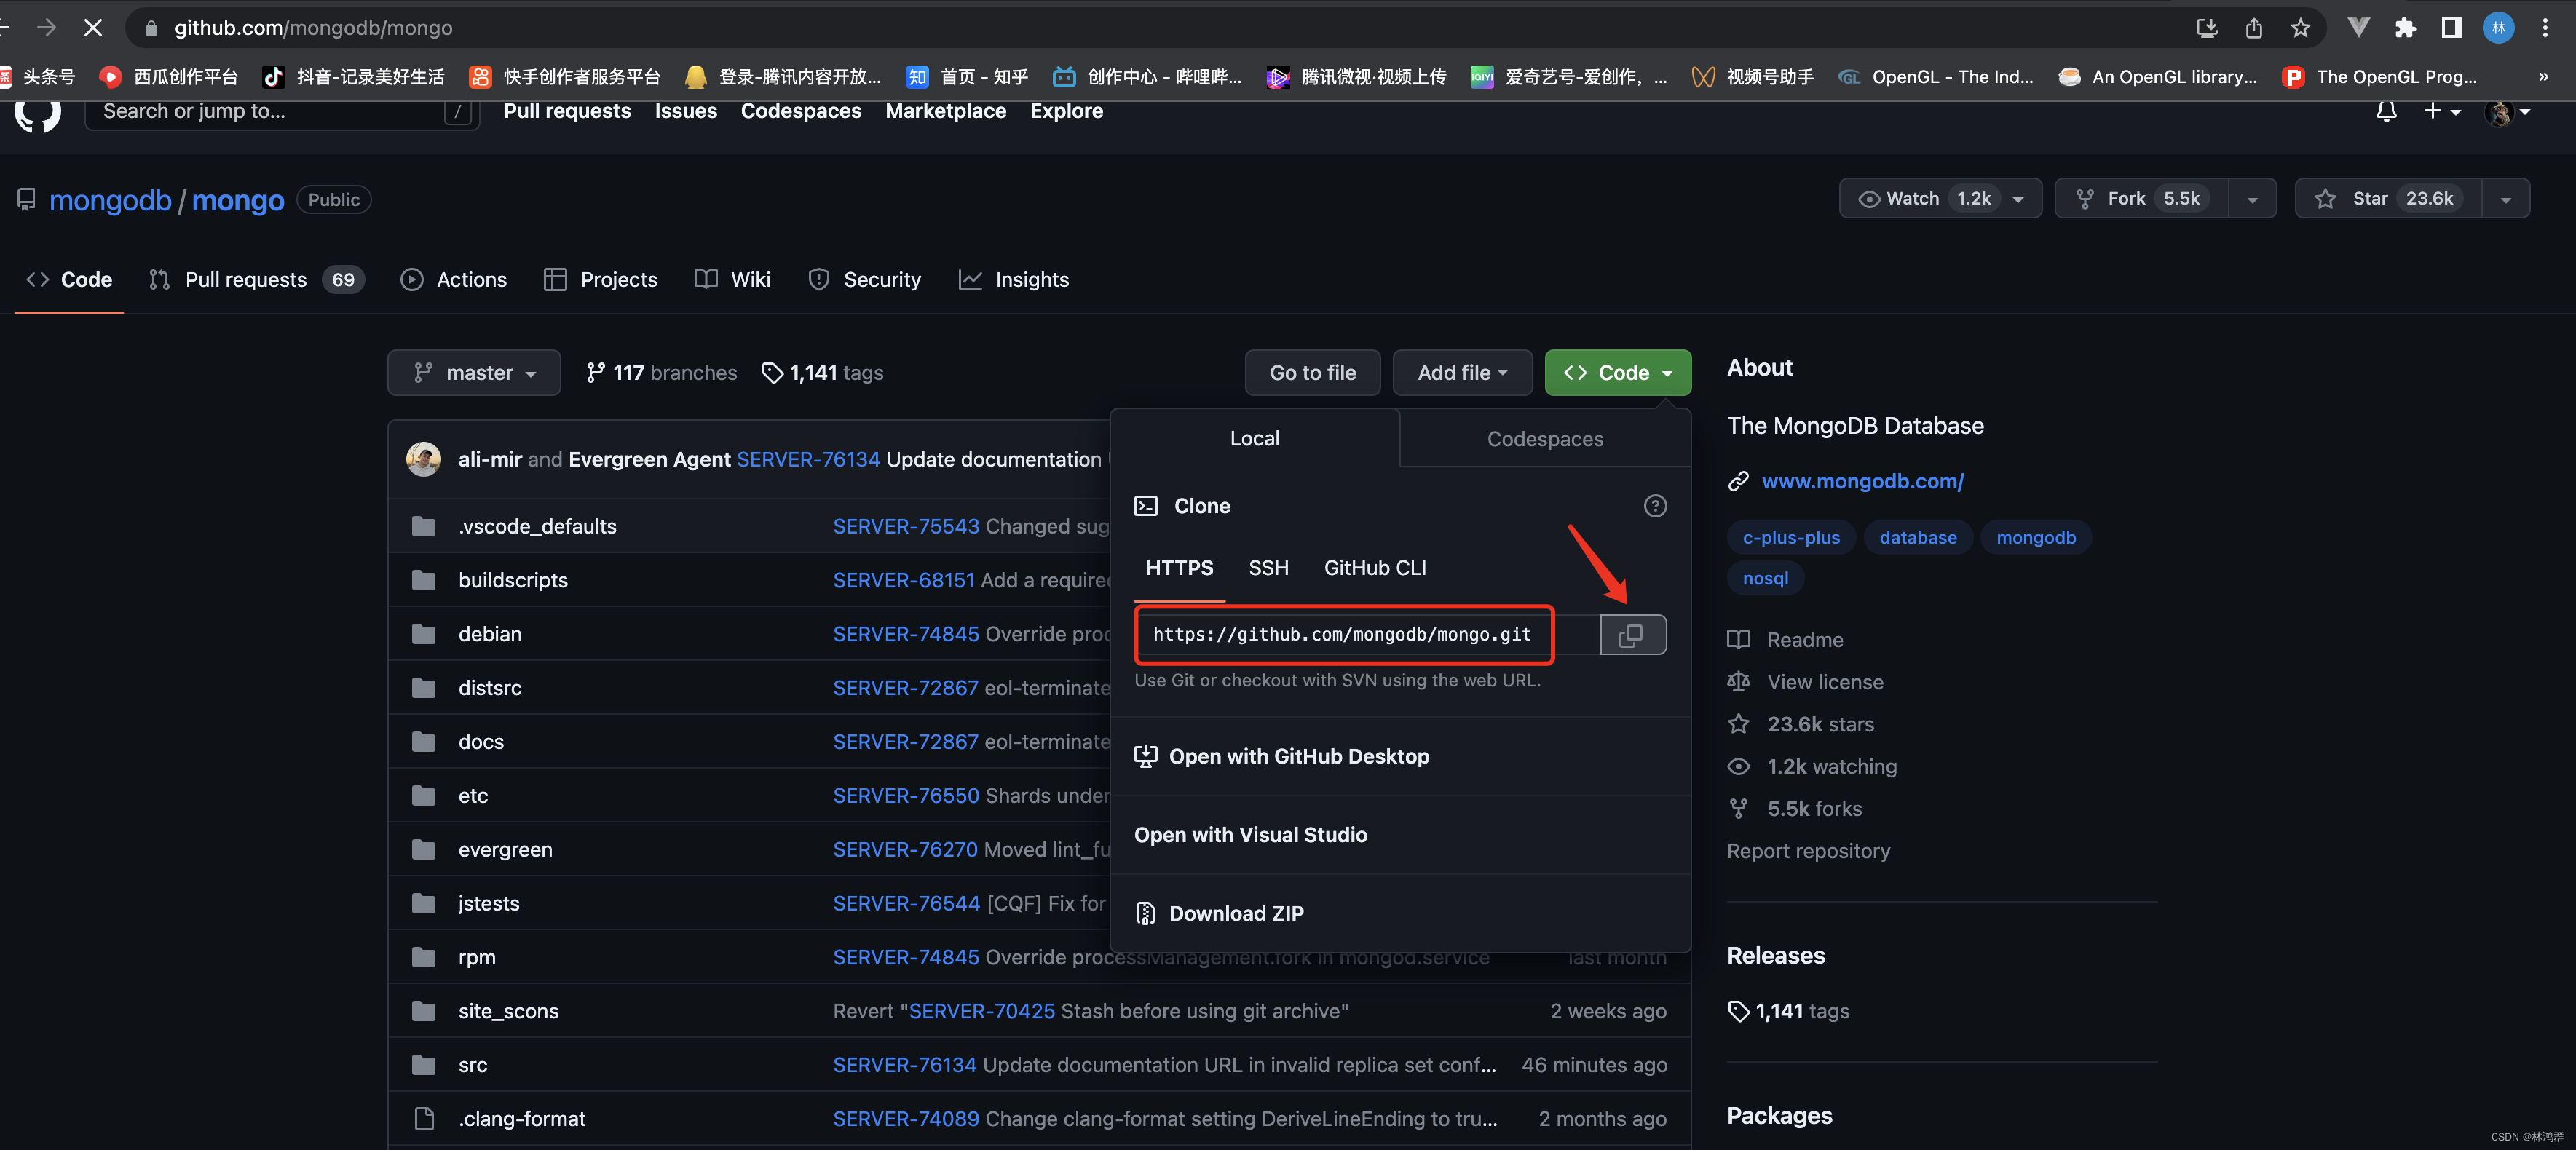Click Report repository link

coord(1808,851)
